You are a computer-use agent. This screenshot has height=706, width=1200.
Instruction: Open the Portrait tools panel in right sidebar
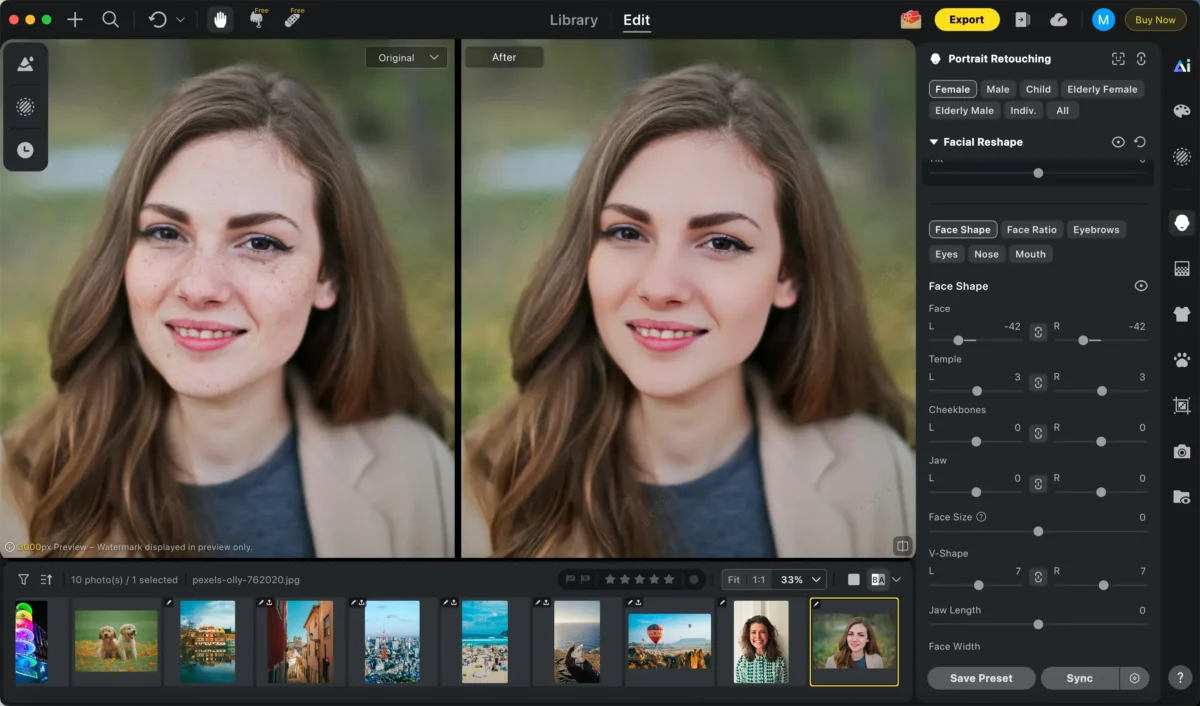(1181, 222)
